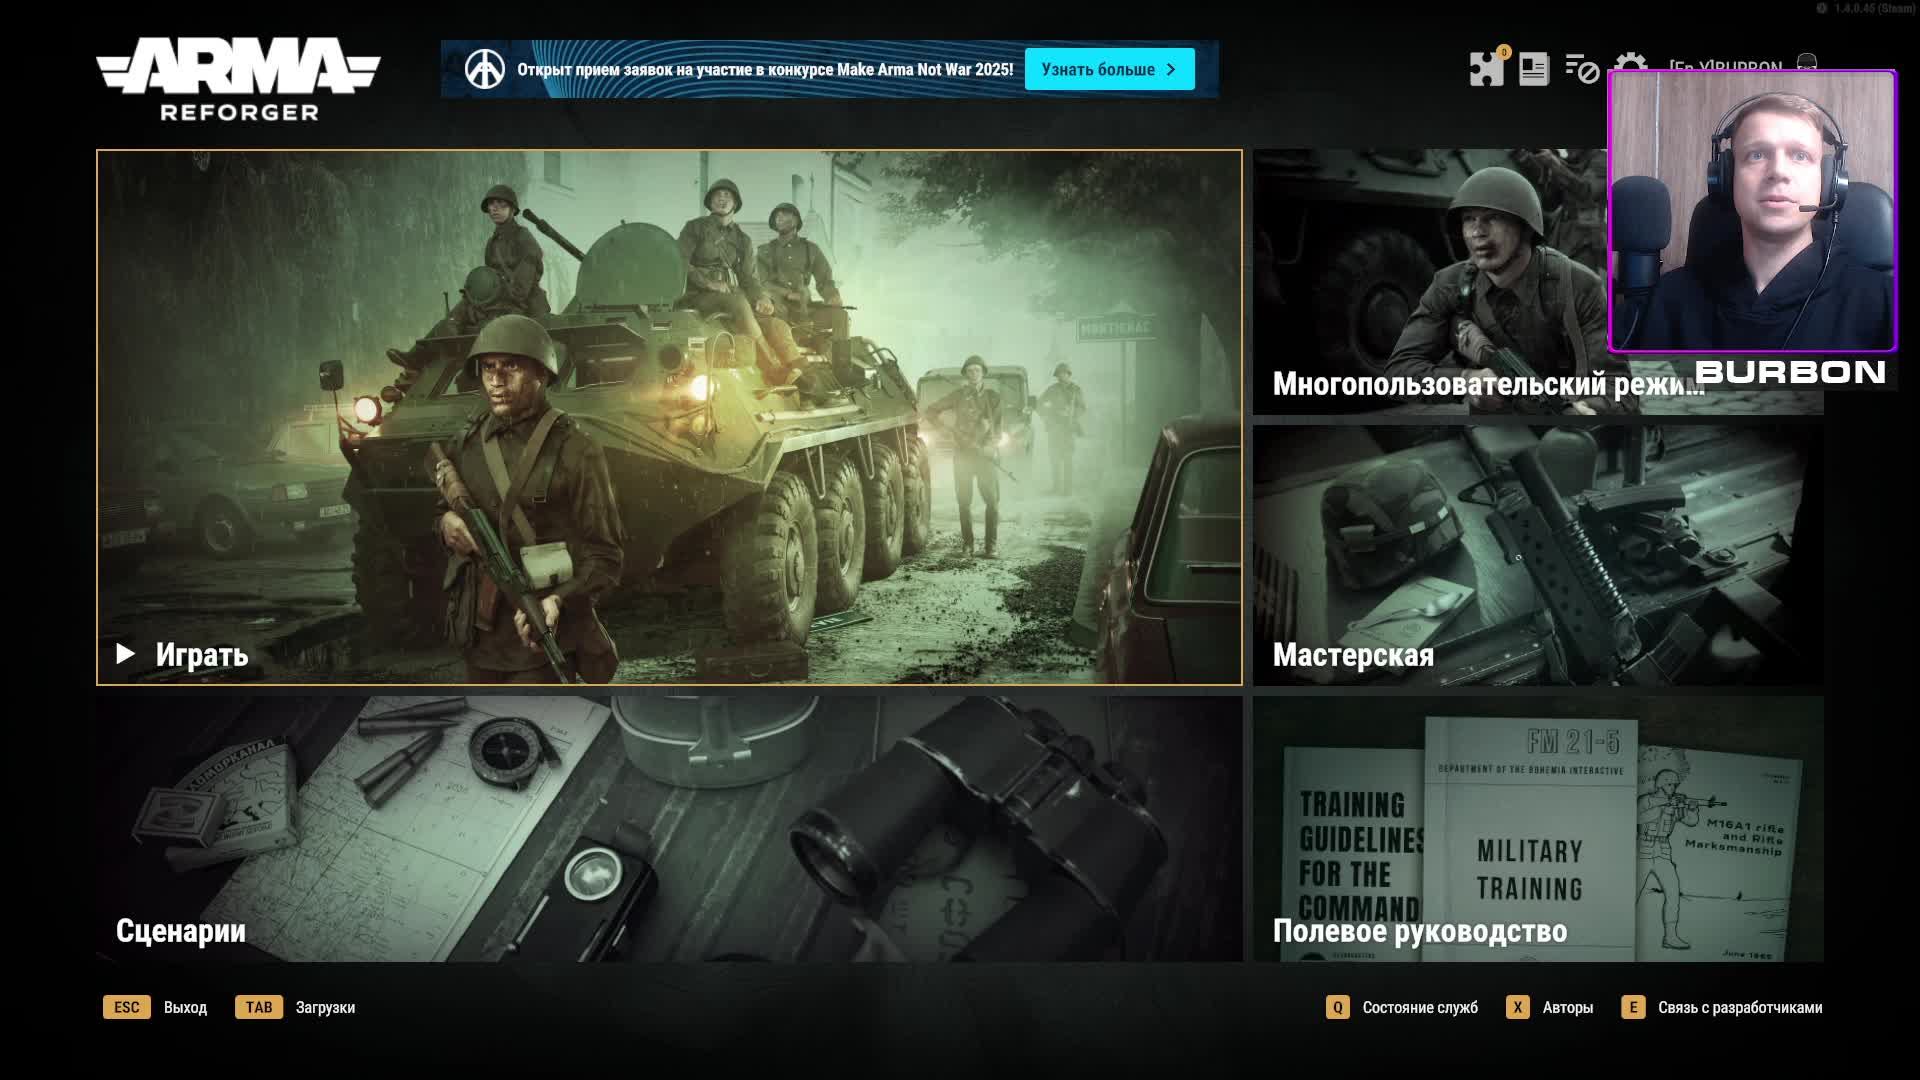Click the player profile avatar icon

pyautogui.click(x=1807, y=62)
